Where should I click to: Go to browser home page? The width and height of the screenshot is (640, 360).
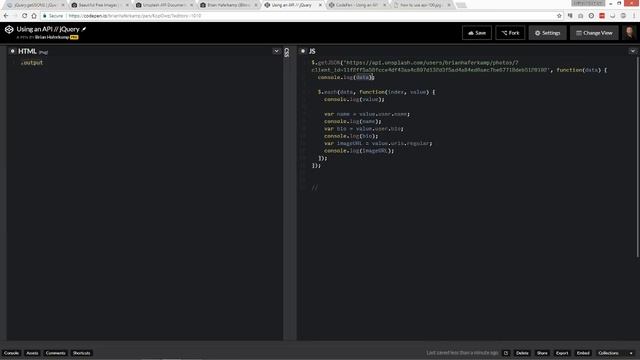[x=34, y=16]
